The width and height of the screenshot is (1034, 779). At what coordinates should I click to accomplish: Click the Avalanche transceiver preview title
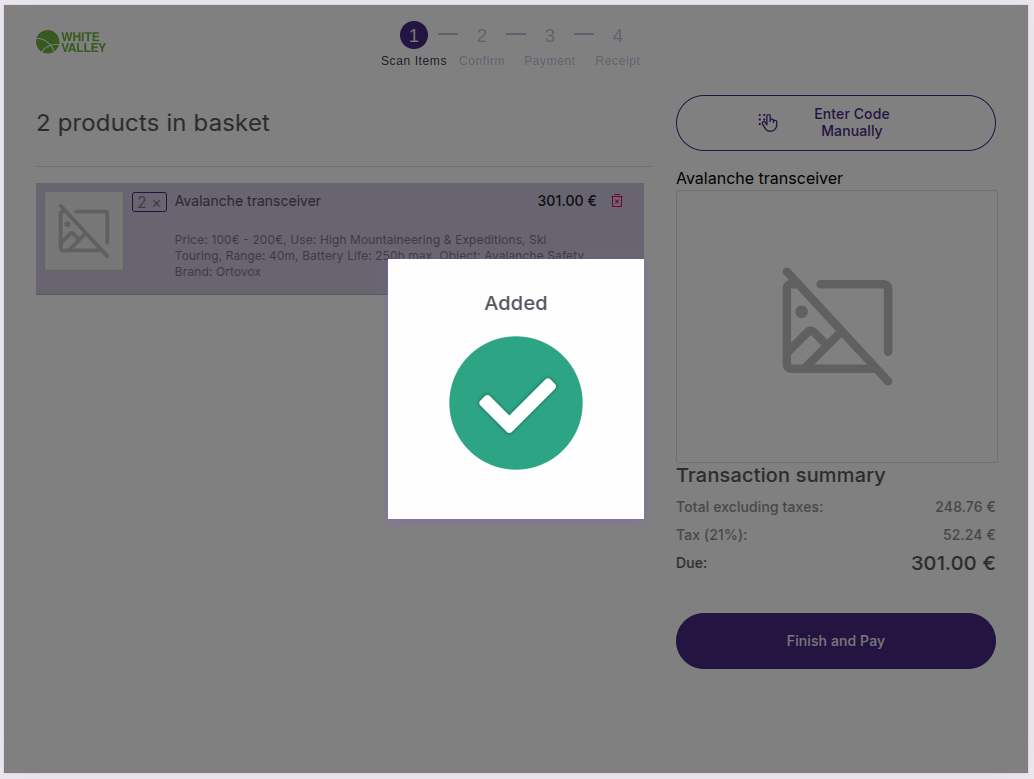(759, 178)
